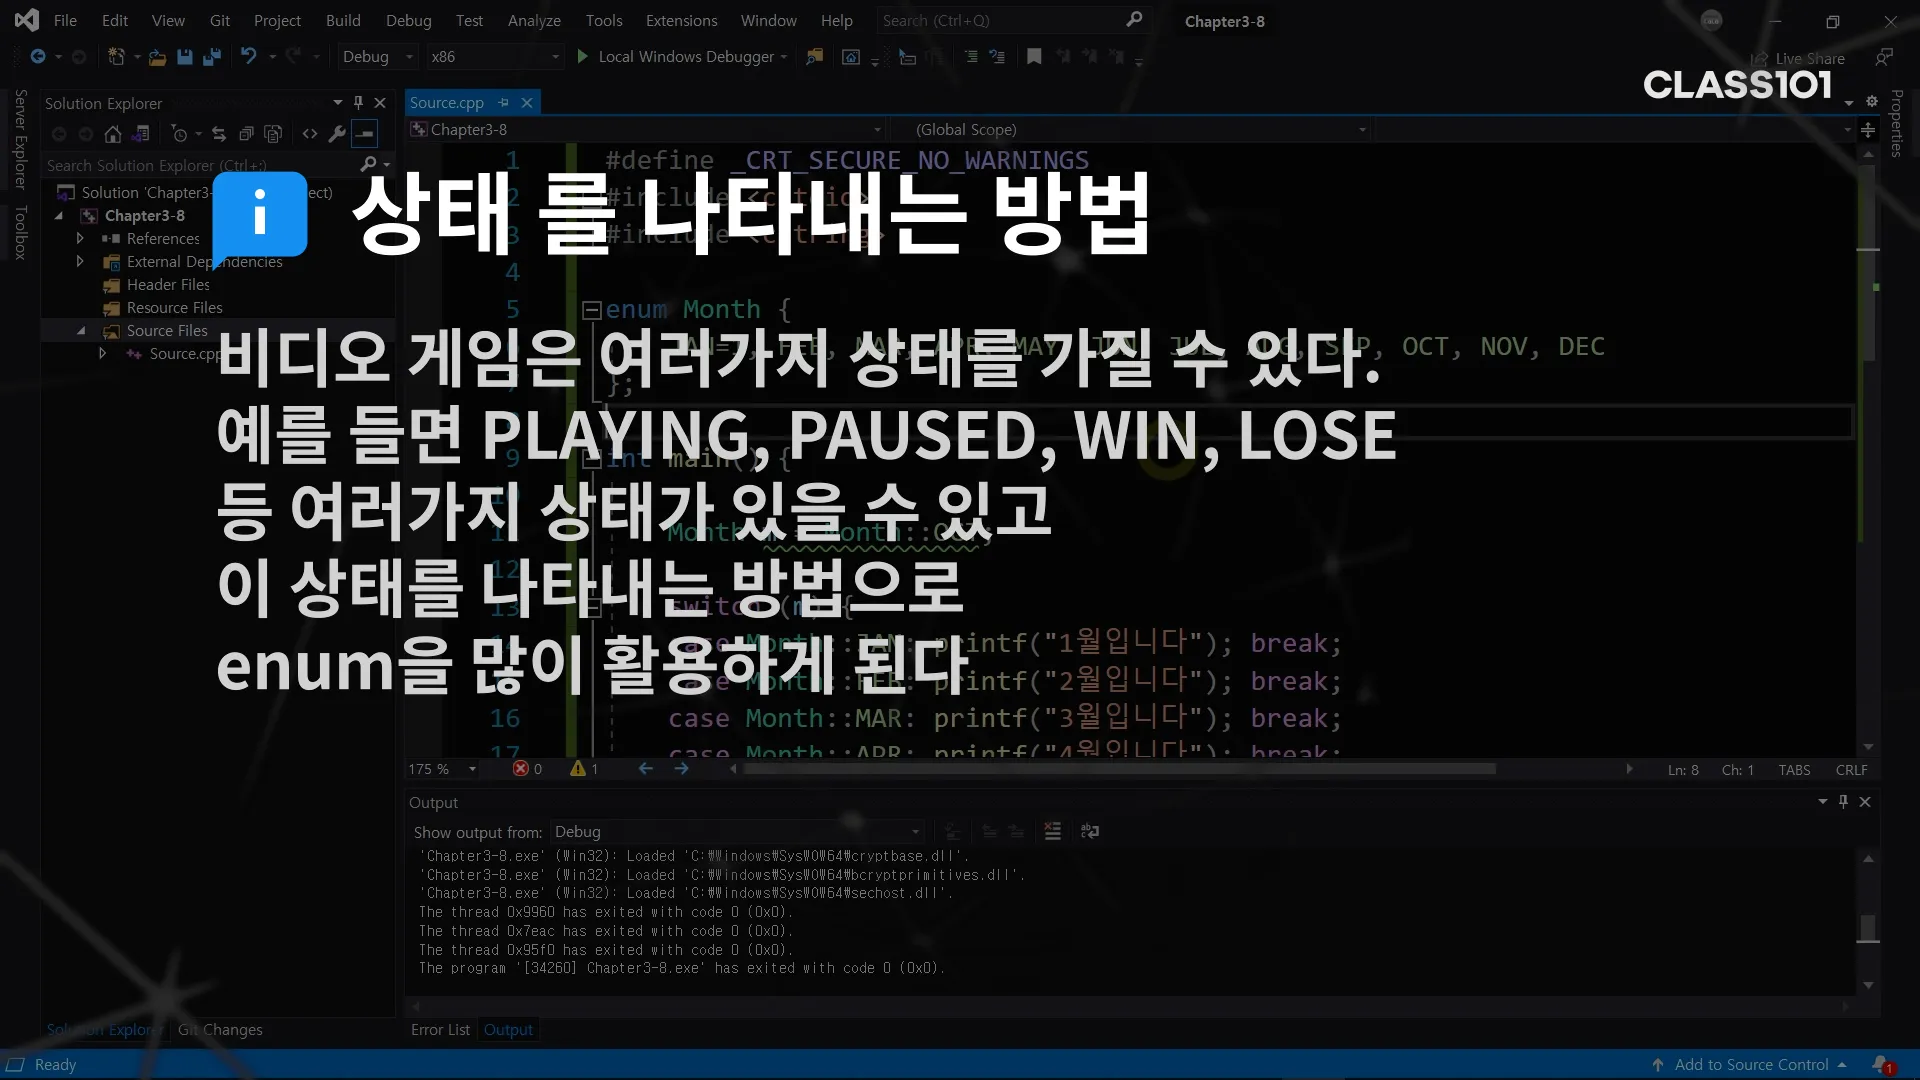Expand the References tree node

(80, 239)
